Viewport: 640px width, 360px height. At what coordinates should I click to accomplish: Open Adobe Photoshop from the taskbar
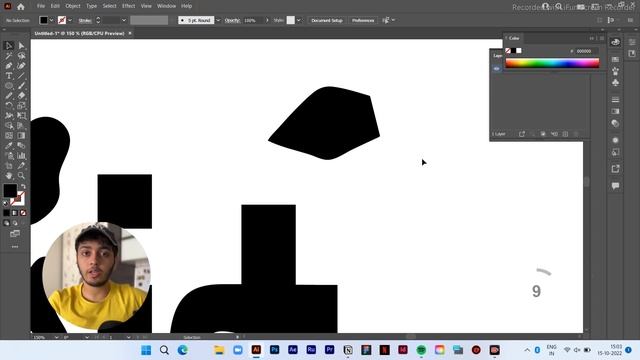click(274, 350)
